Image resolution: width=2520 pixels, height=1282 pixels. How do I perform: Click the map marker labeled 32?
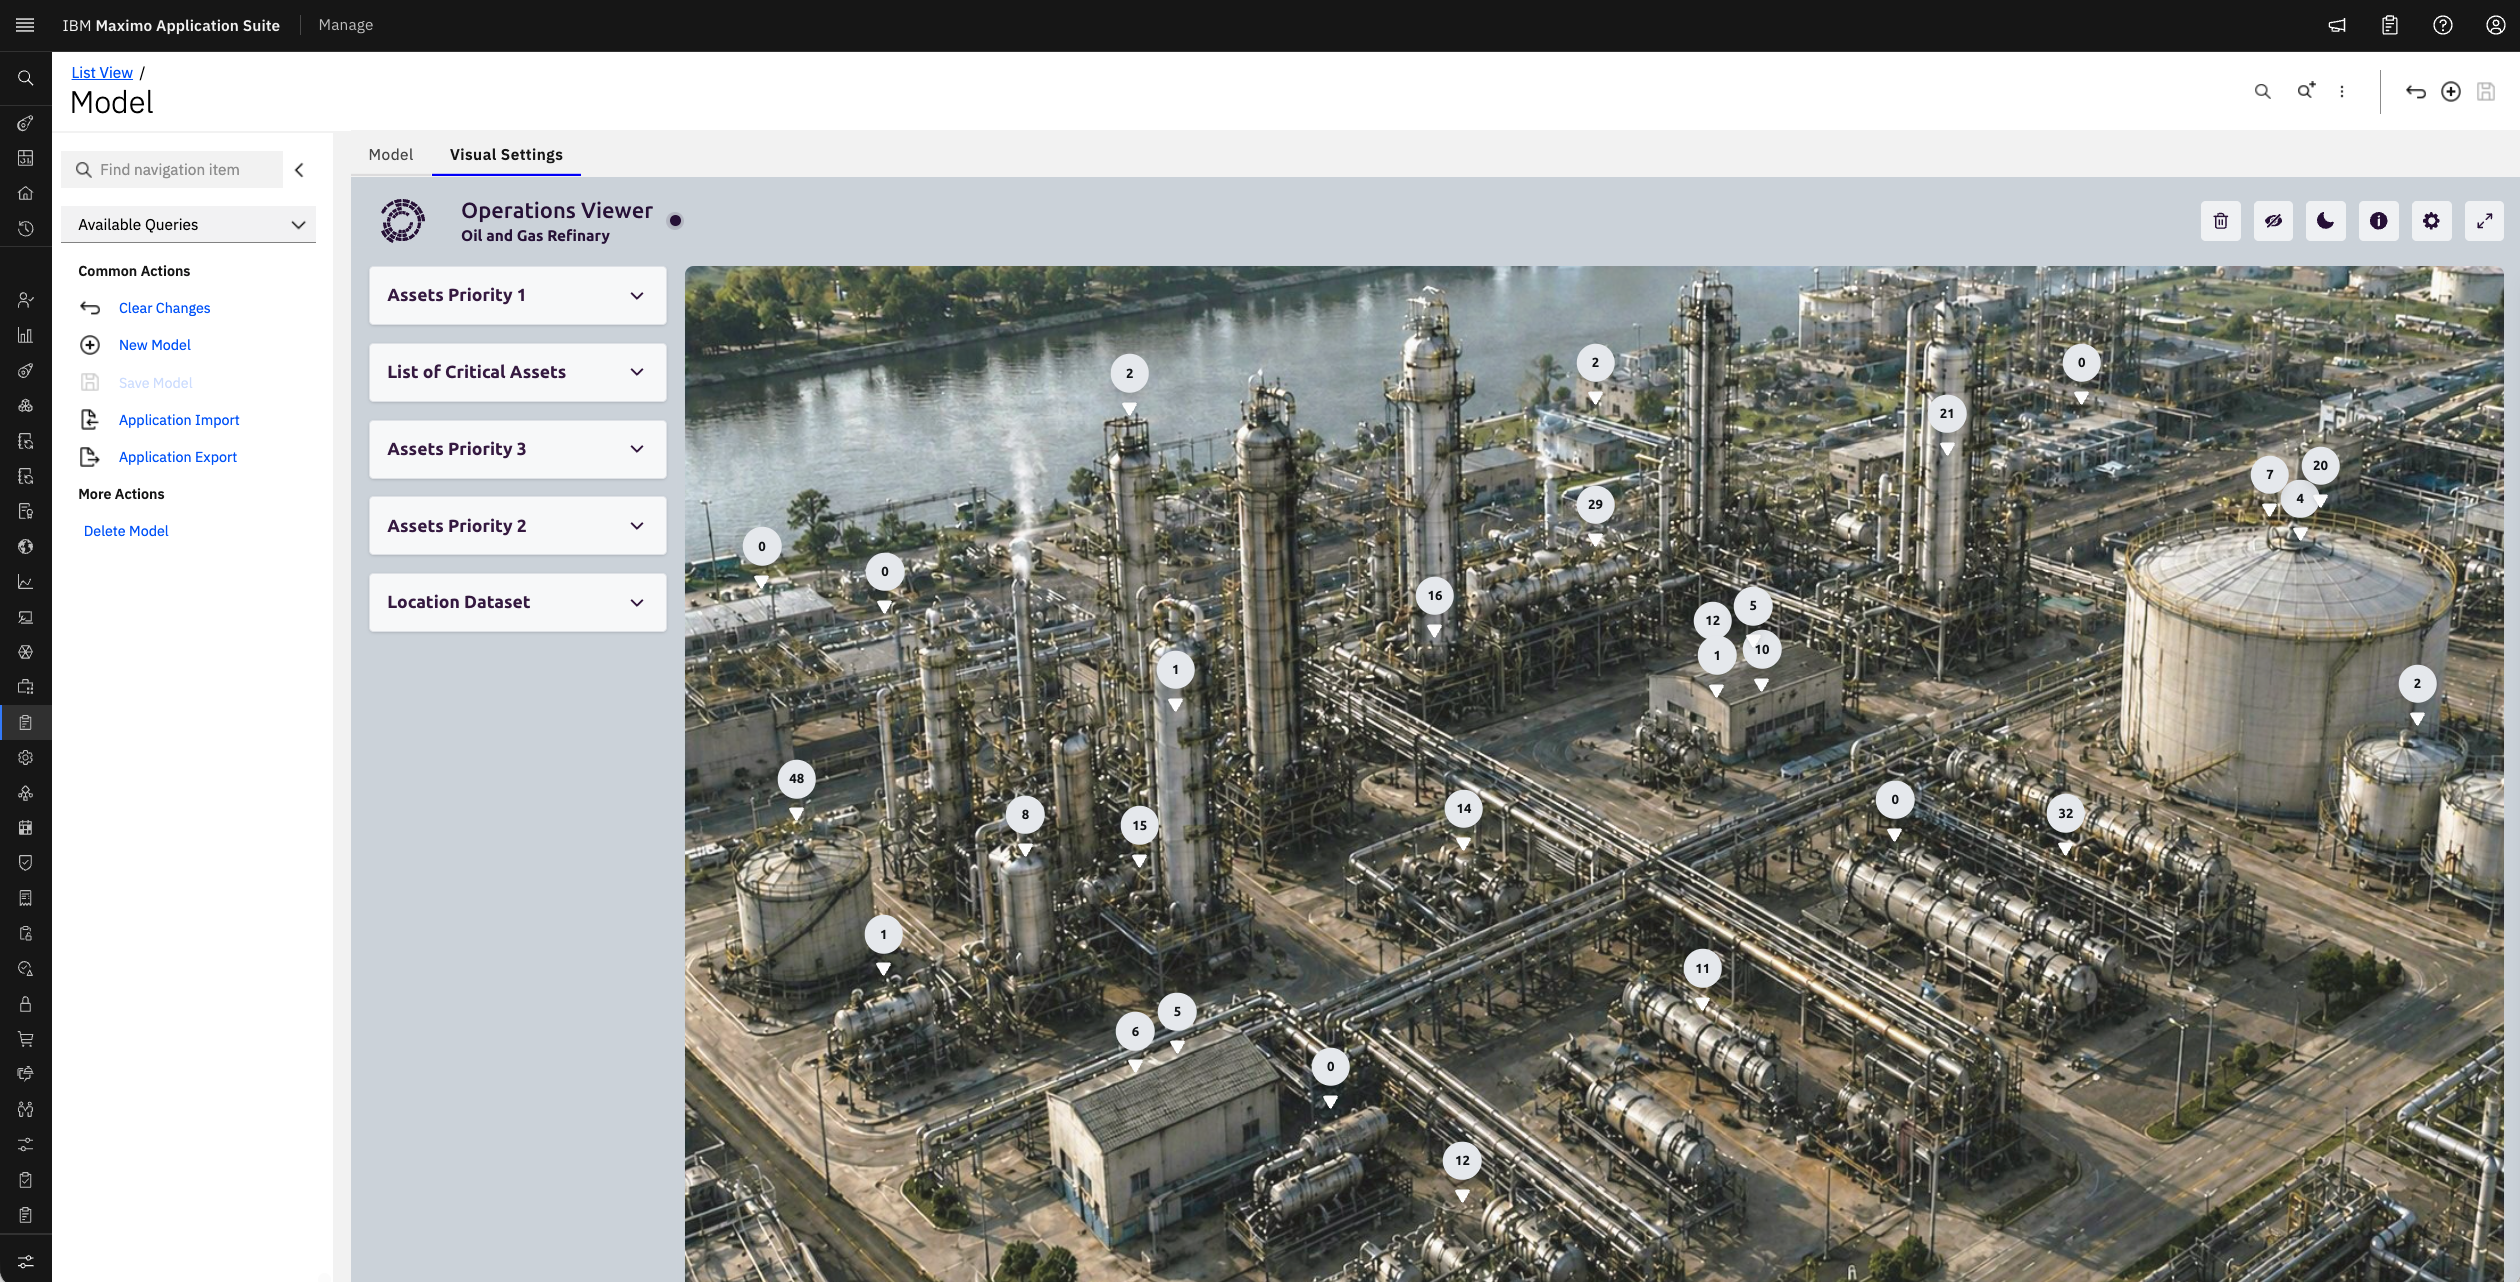pos(2065,814)
